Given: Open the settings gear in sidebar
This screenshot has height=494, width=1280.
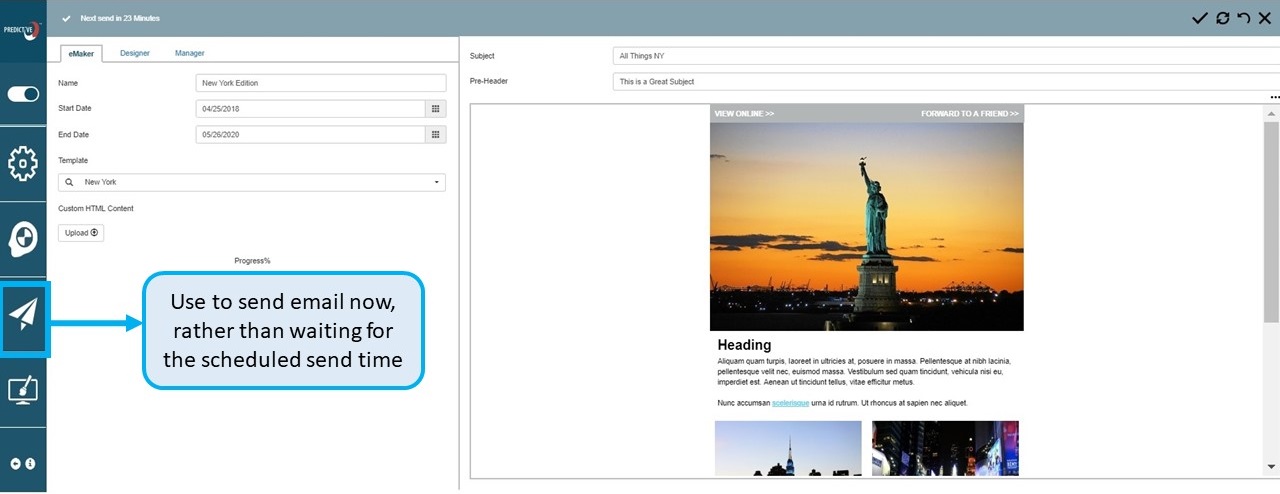Looking at the screenshot, I should 23,163.
